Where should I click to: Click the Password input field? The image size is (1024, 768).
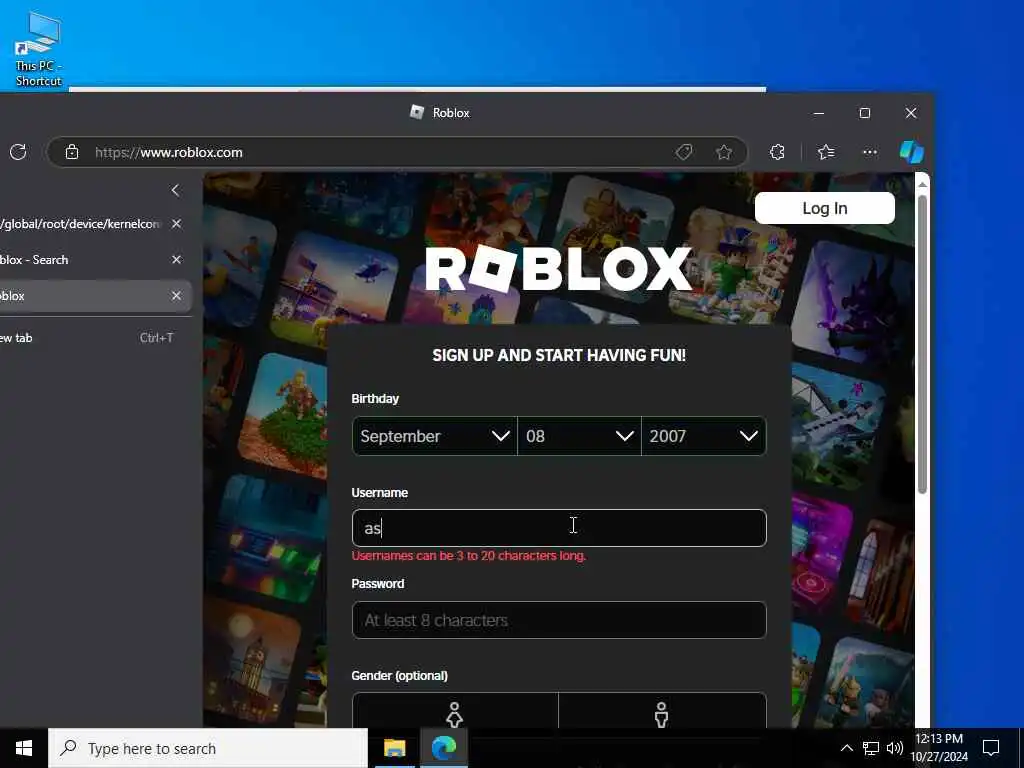559,620
